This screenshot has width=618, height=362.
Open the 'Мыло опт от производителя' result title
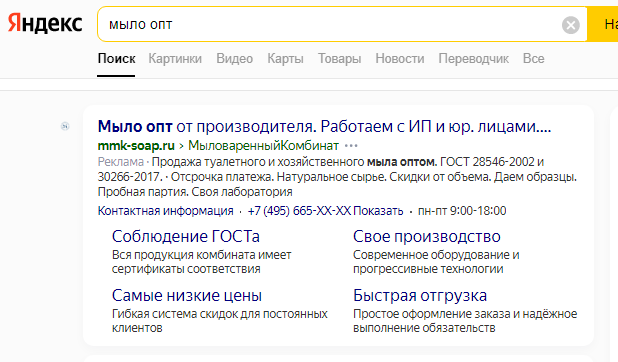324,127
